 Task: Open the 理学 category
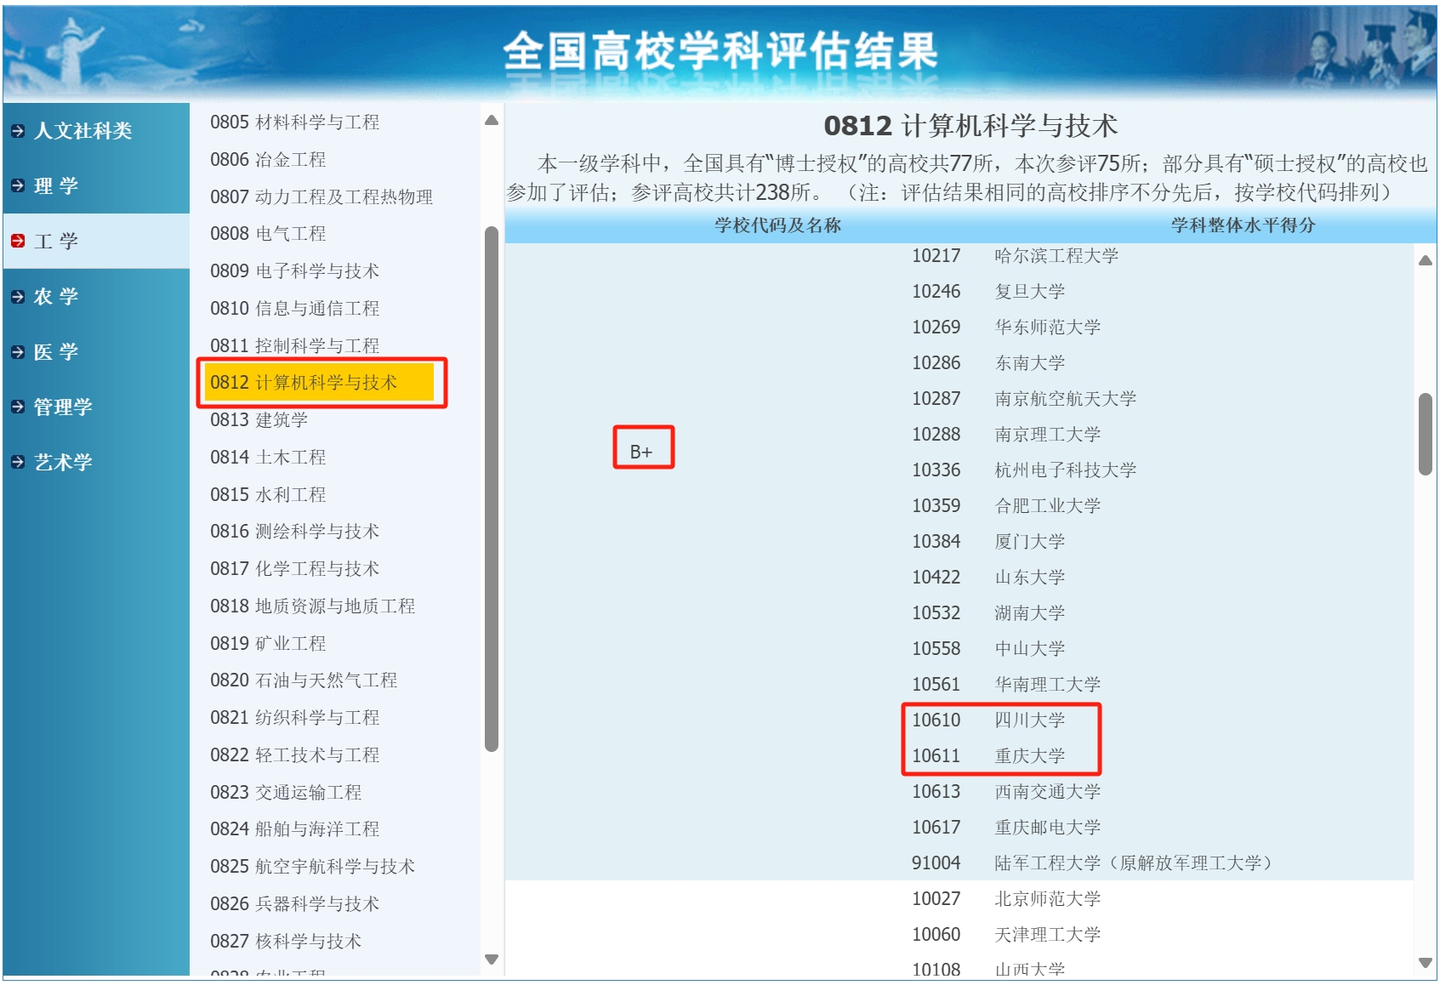[56, 186]
